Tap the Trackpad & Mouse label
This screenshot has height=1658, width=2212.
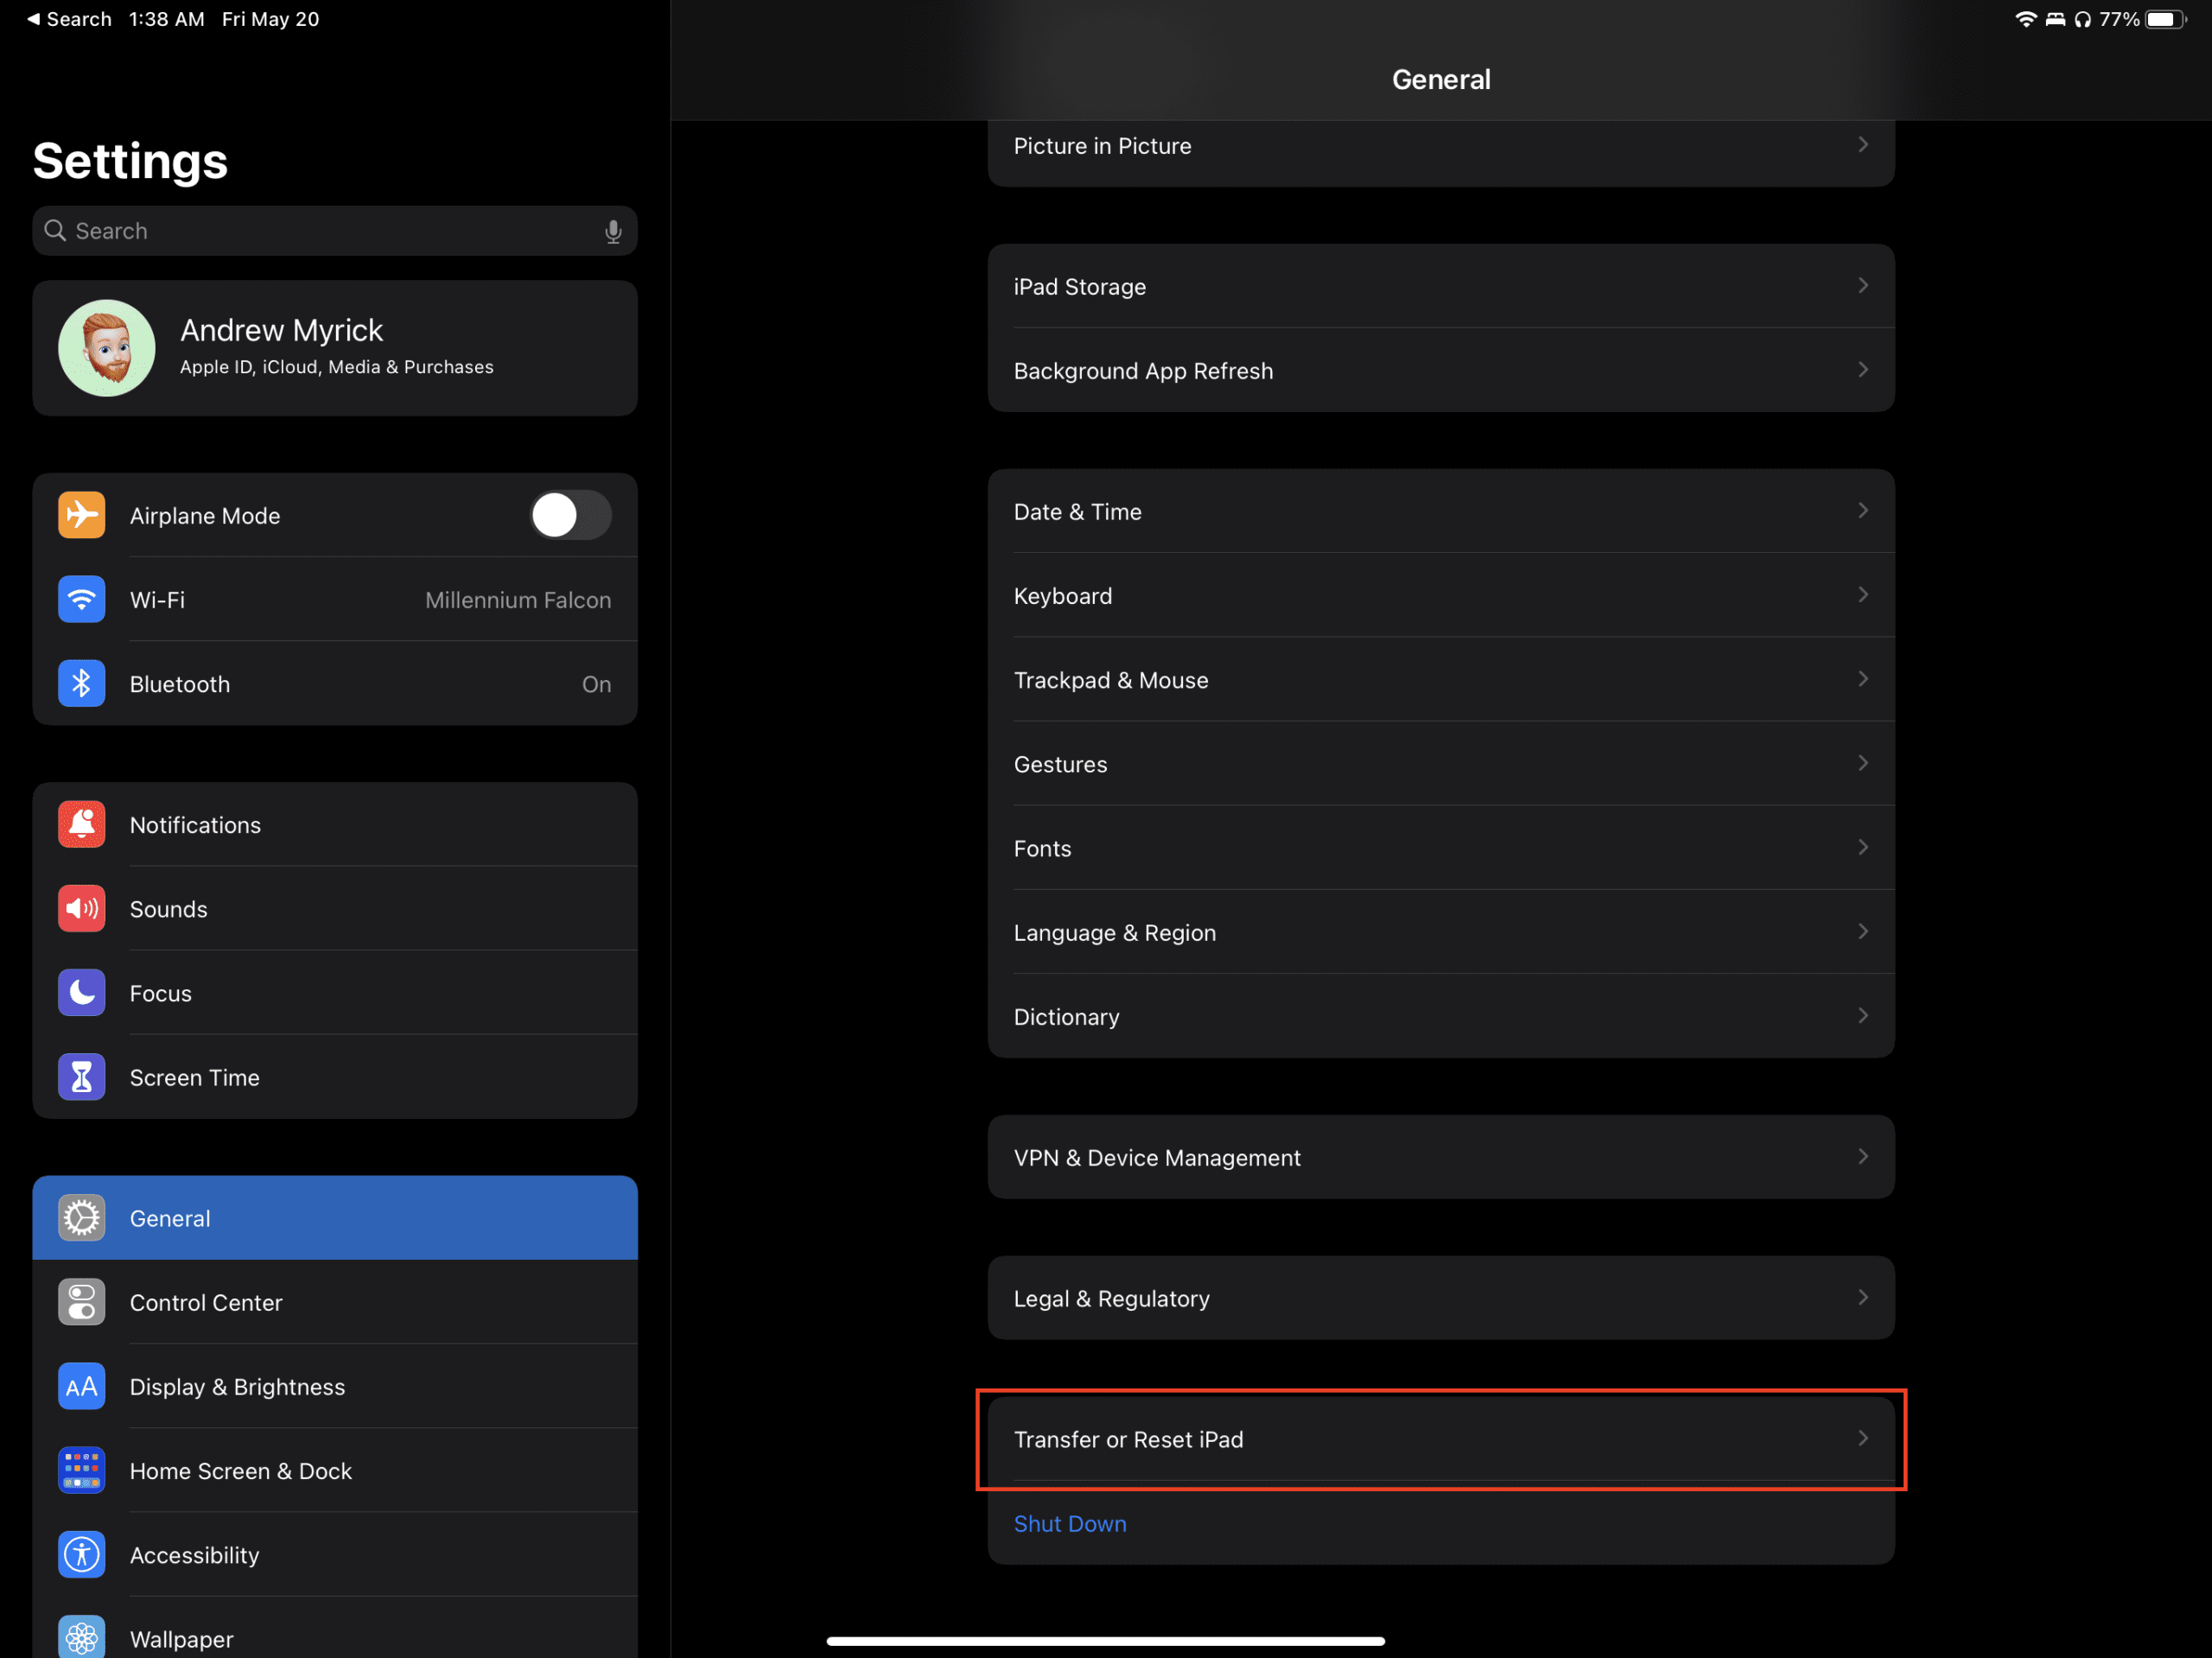point(1110,680)
